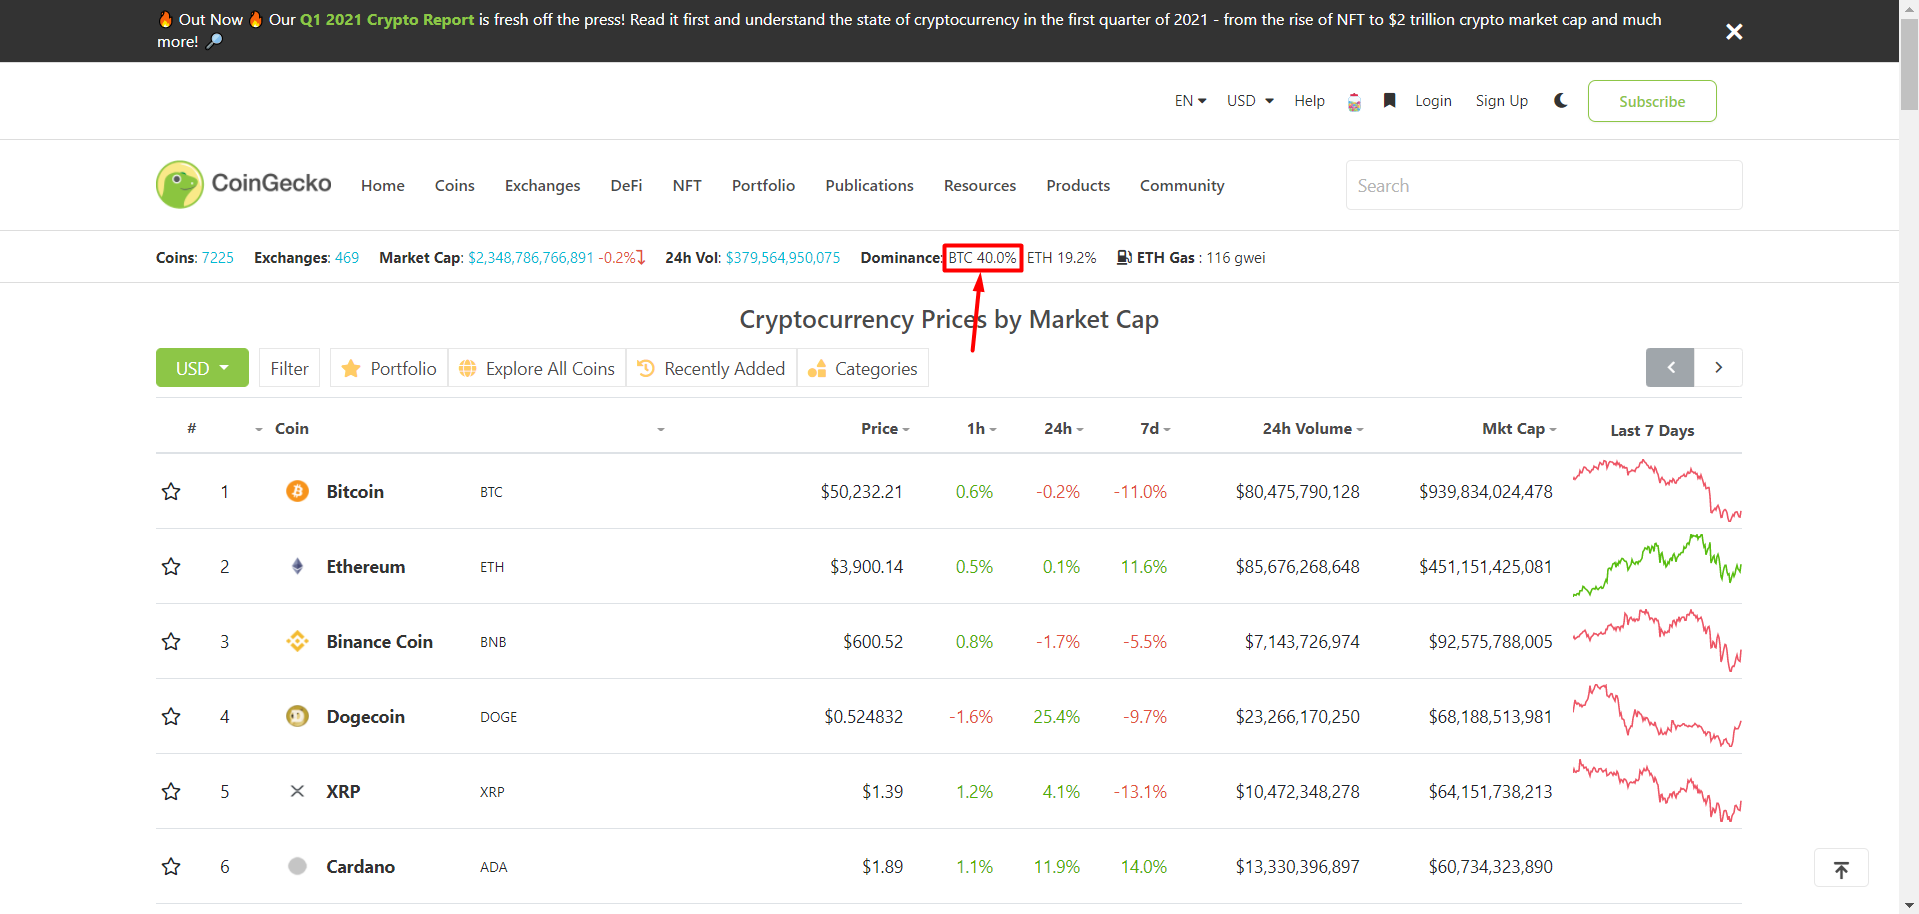Open the Bitcoin coin name link
1919x914 pixels.
pyautogui.click(x=355, y=491)
